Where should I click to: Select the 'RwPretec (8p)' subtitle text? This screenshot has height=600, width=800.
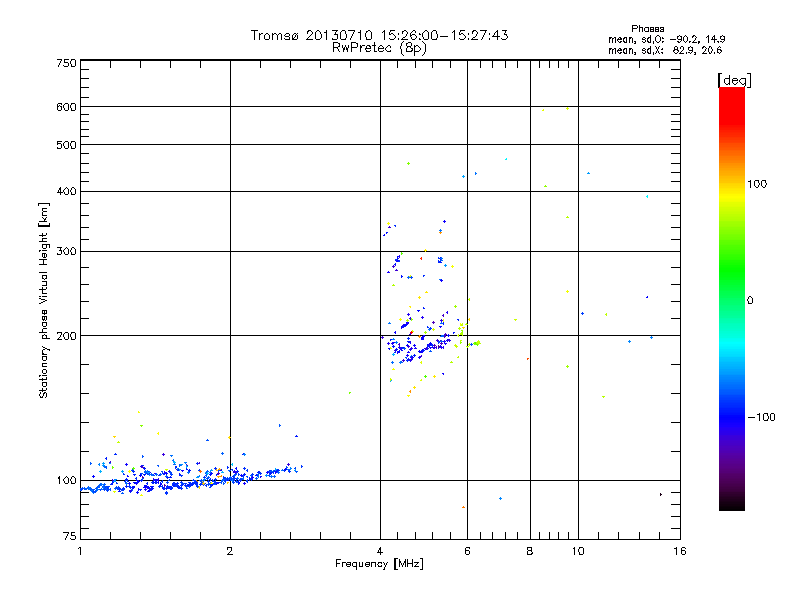[379, 48]
